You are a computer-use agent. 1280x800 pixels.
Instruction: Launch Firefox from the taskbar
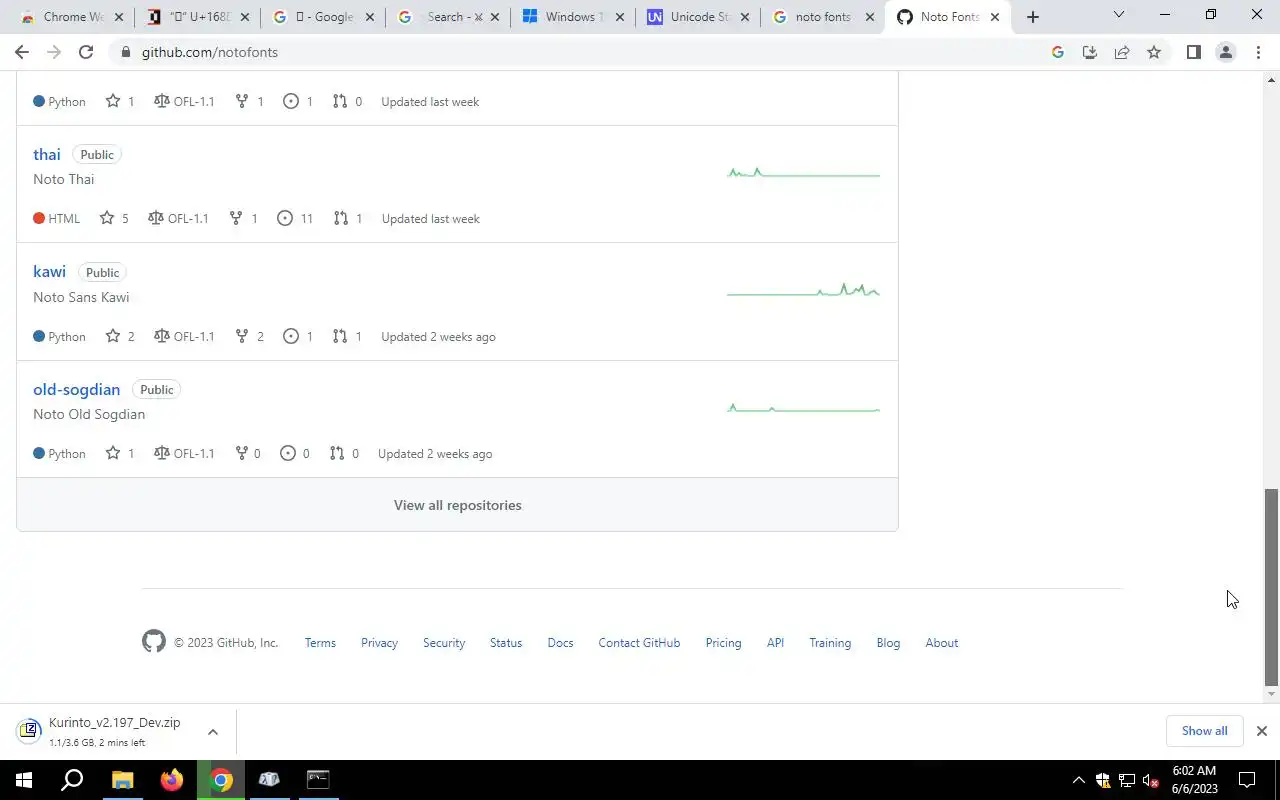(172, 780)
